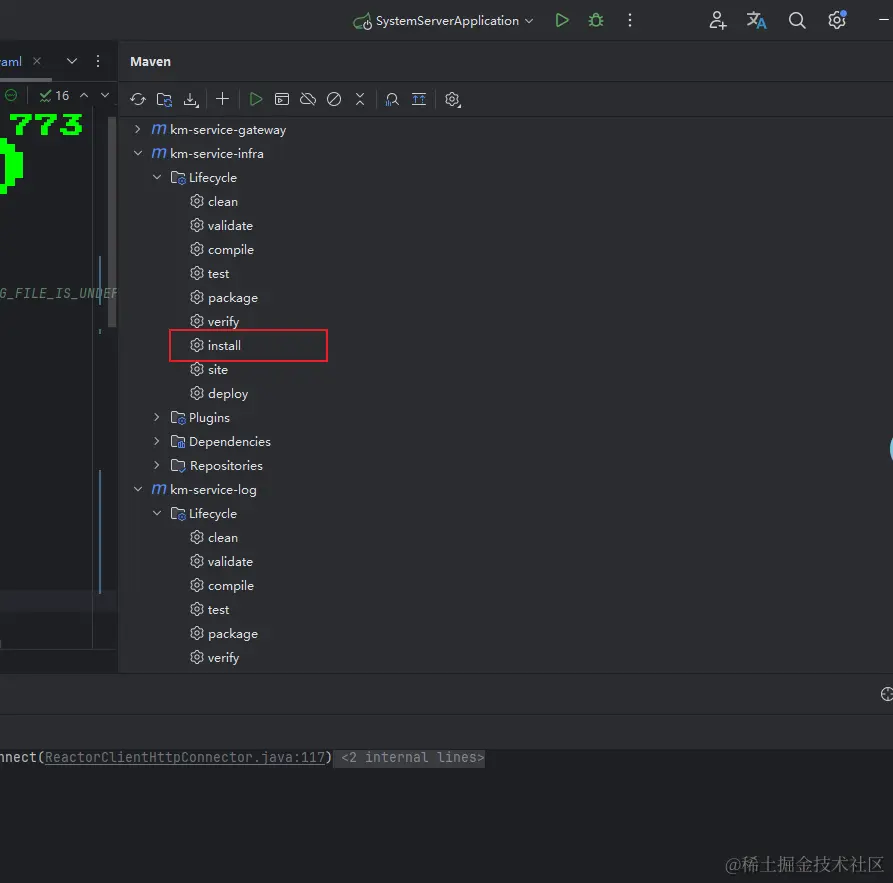
Task: Open Maven settings wrench-gear icon
Action: [x=452, y=100]
